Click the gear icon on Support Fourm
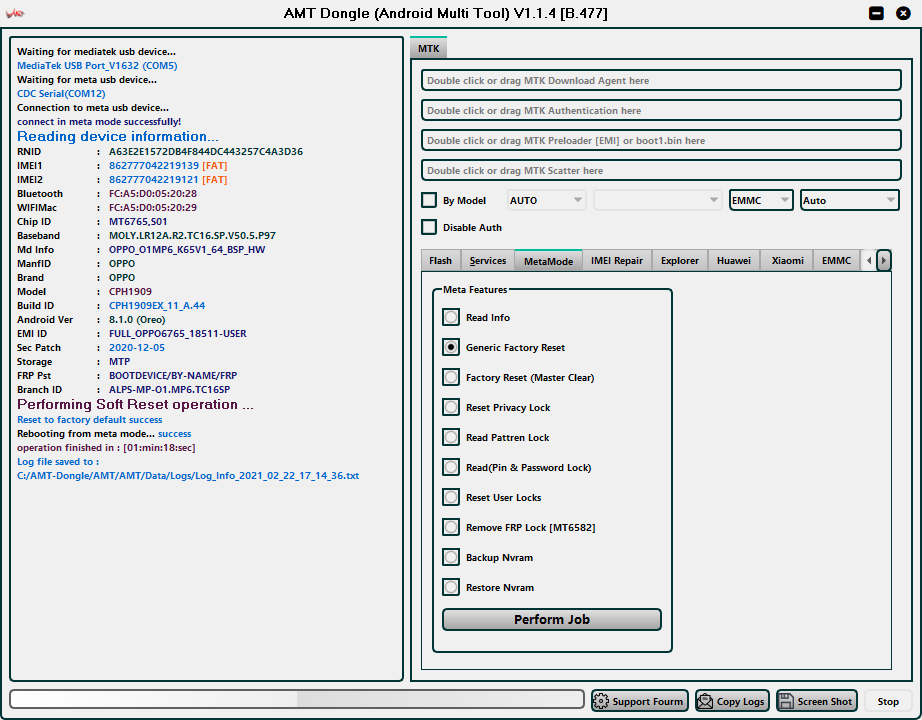 [x=601, y=701]
